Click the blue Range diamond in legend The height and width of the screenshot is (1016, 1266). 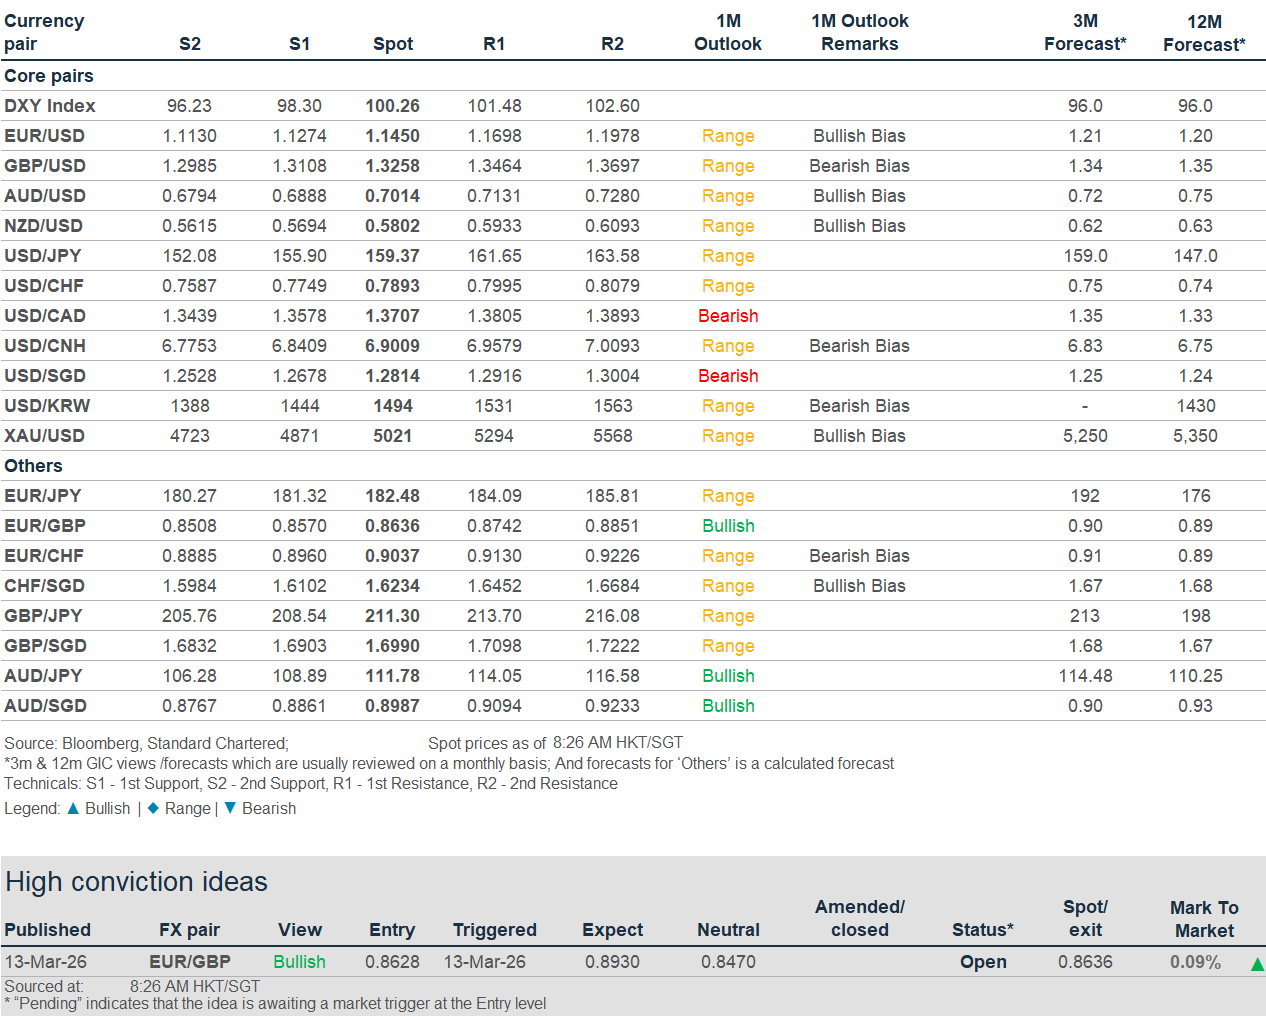pos(153,808)
